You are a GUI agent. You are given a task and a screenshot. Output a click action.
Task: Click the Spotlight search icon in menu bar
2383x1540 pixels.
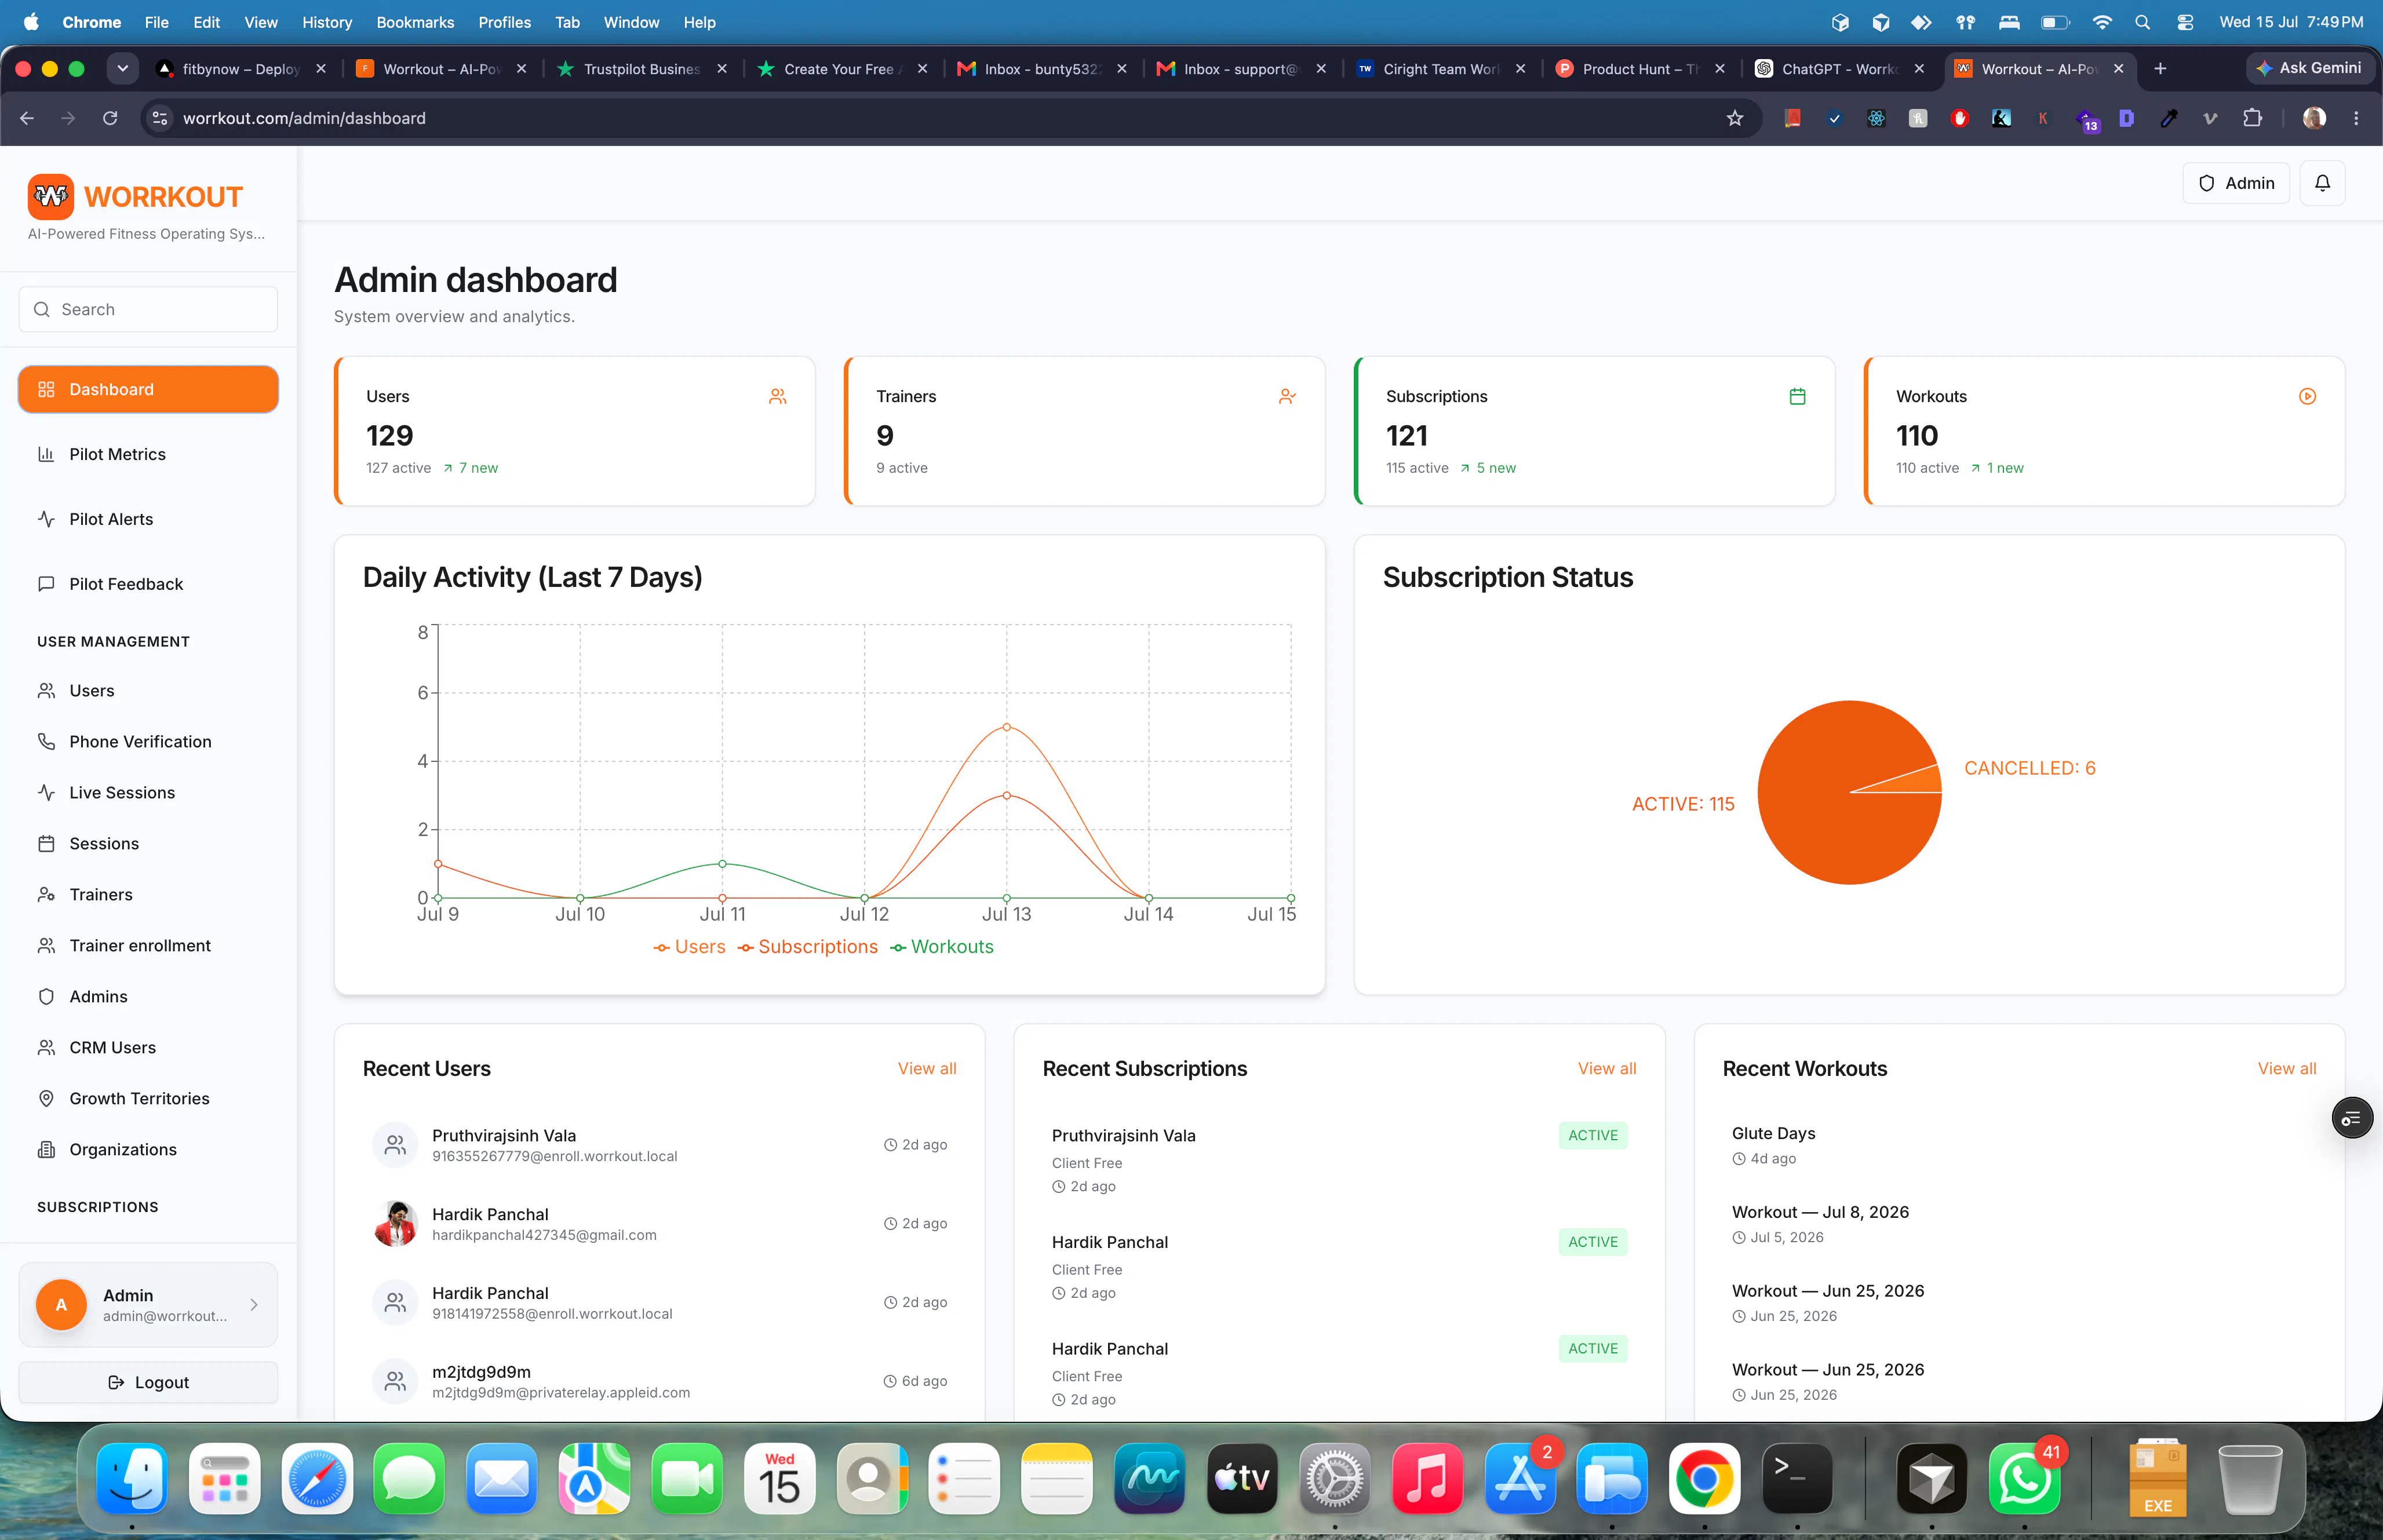coord(2142,22)
